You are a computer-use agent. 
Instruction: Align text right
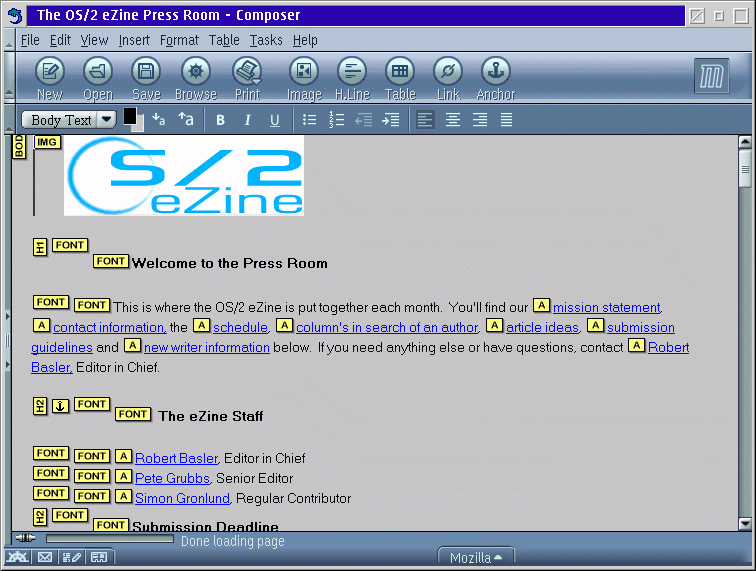pos(479,120)
